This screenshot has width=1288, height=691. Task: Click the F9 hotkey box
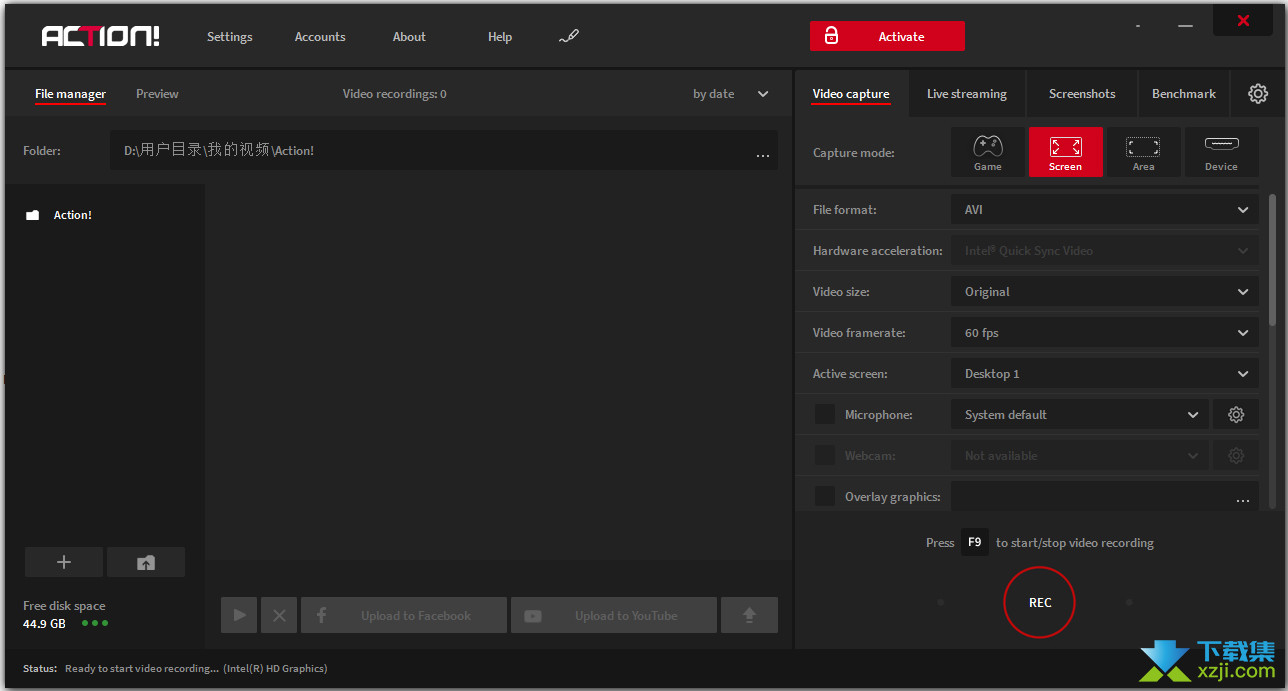[974, 542]
